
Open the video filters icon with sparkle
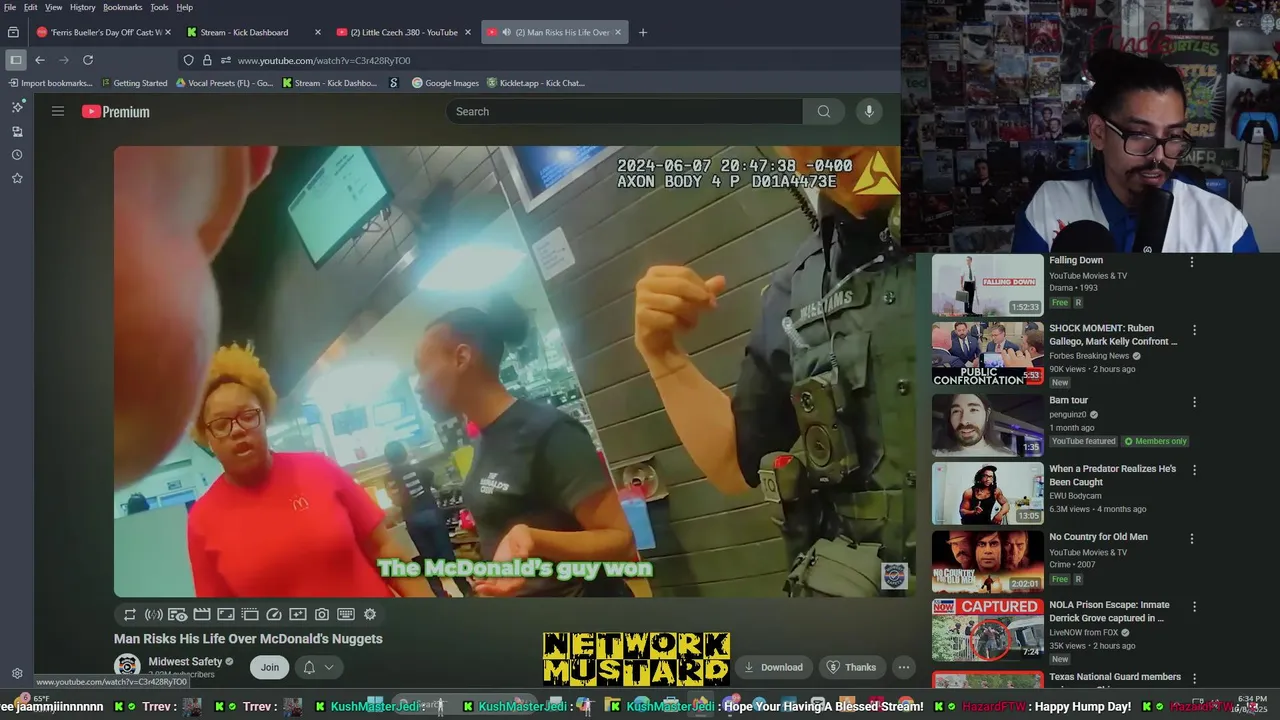(x=298, y=615)
